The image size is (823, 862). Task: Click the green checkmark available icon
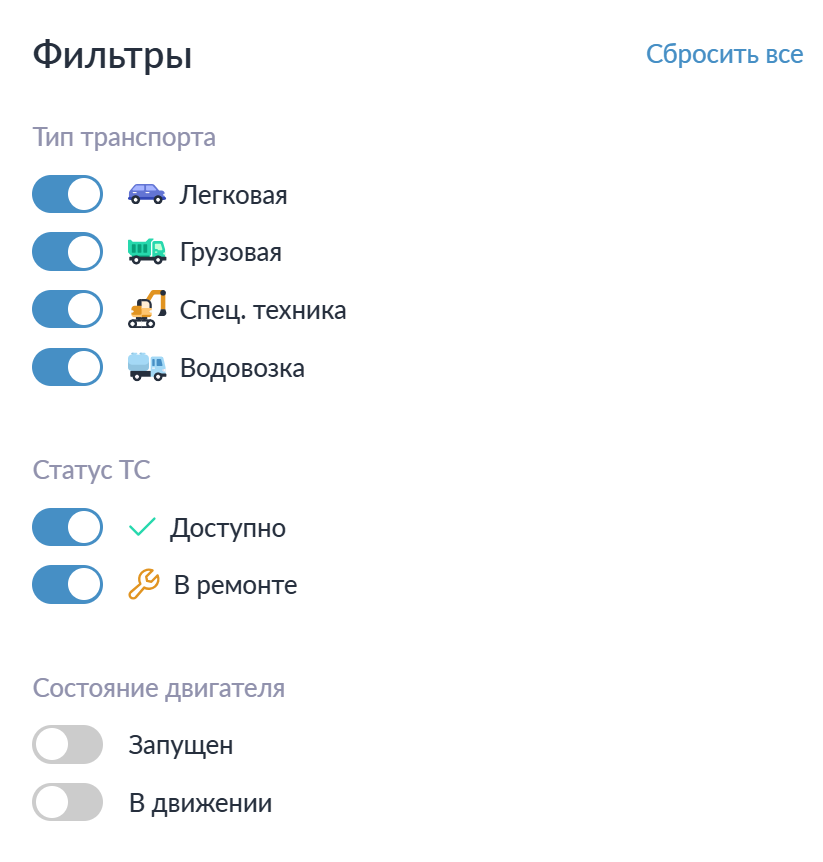coord(143,527)
